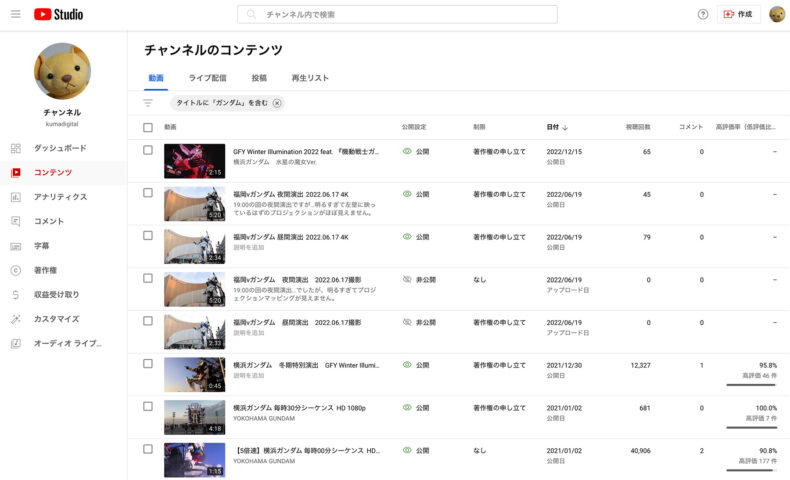This screenshot has width=790, height=480.
Task: Open the help question mark icon
Action: pyautogui.click(x=702, y=14)
